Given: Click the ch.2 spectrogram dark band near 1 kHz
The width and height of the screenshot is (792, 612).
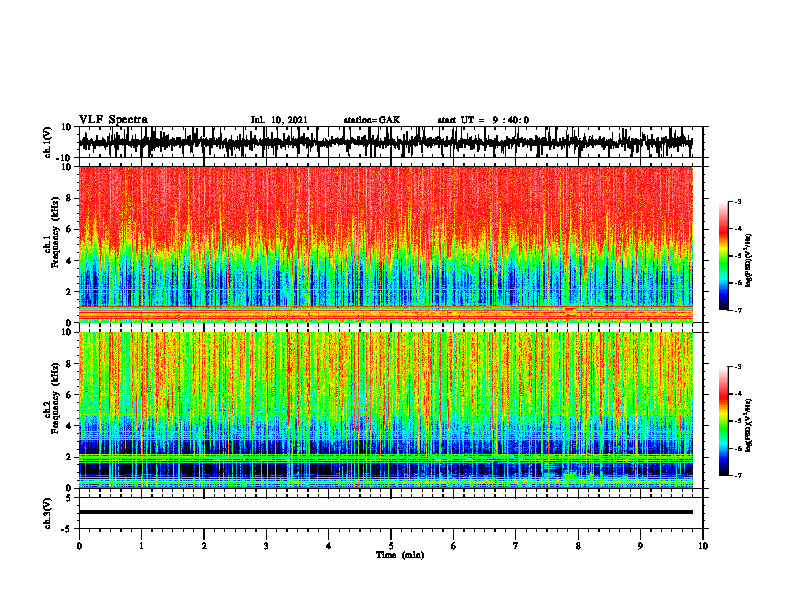Looking at the screenshot, I should tap(386, 470).
